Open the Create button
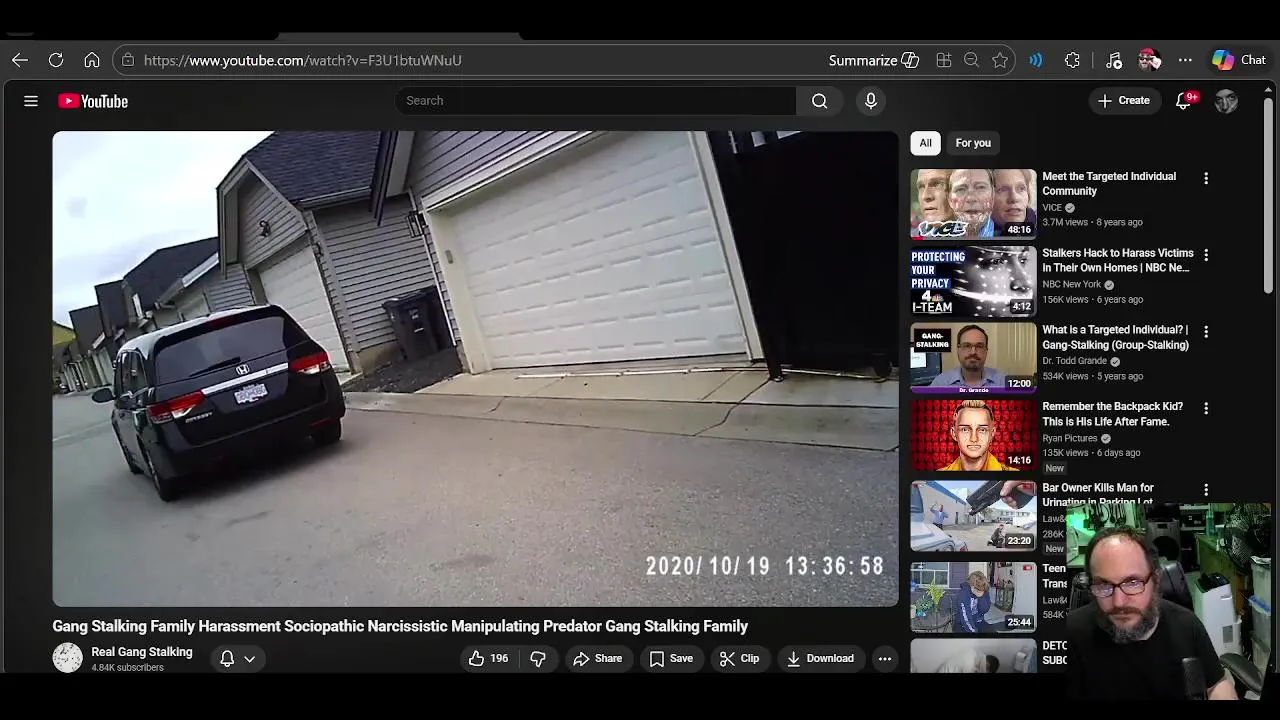The width and height of the screenshot is (1280, 720). [1123, 100]
